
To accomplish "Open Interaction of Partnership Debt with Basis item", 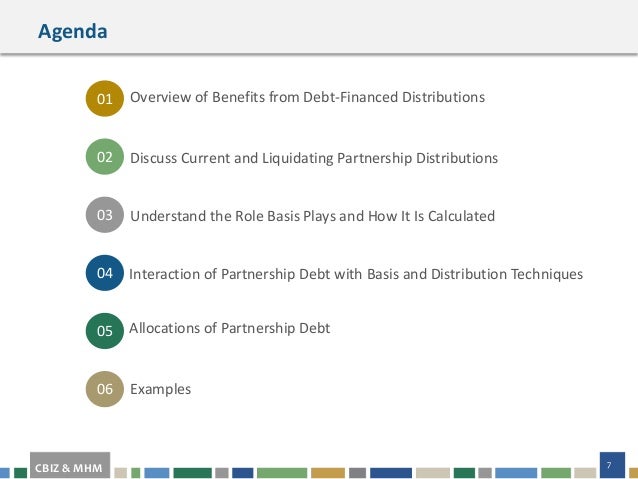I will [x=356, y=274].
